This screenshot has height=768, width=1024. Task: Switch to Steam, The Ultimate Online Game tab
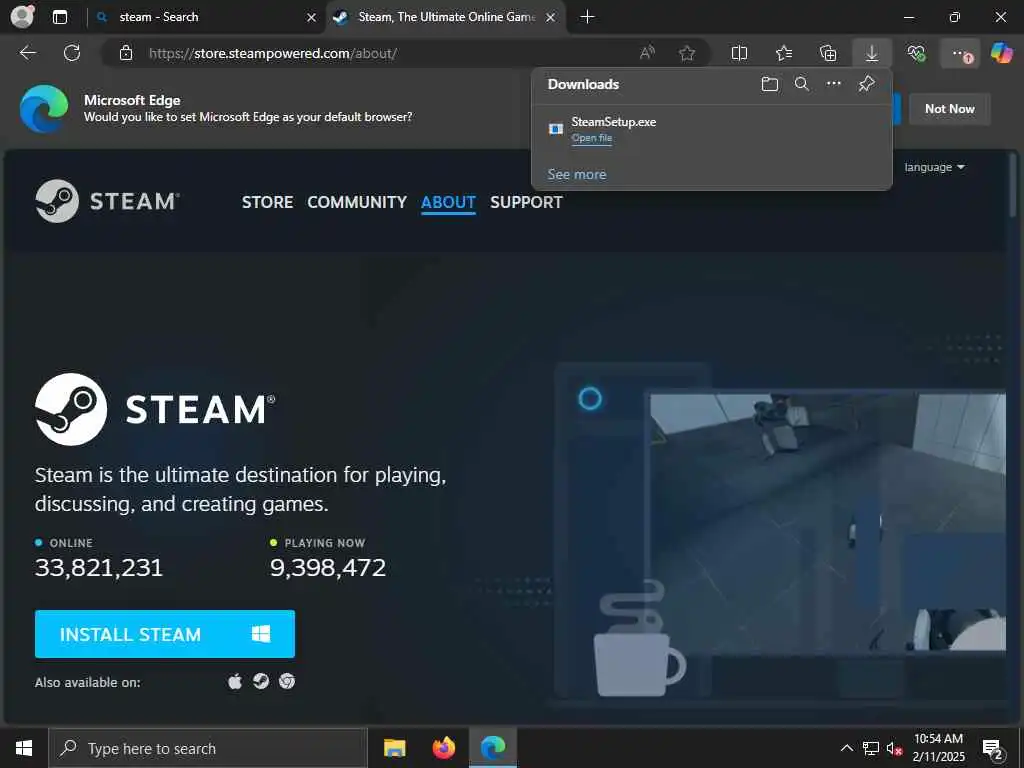coord(446,17)
